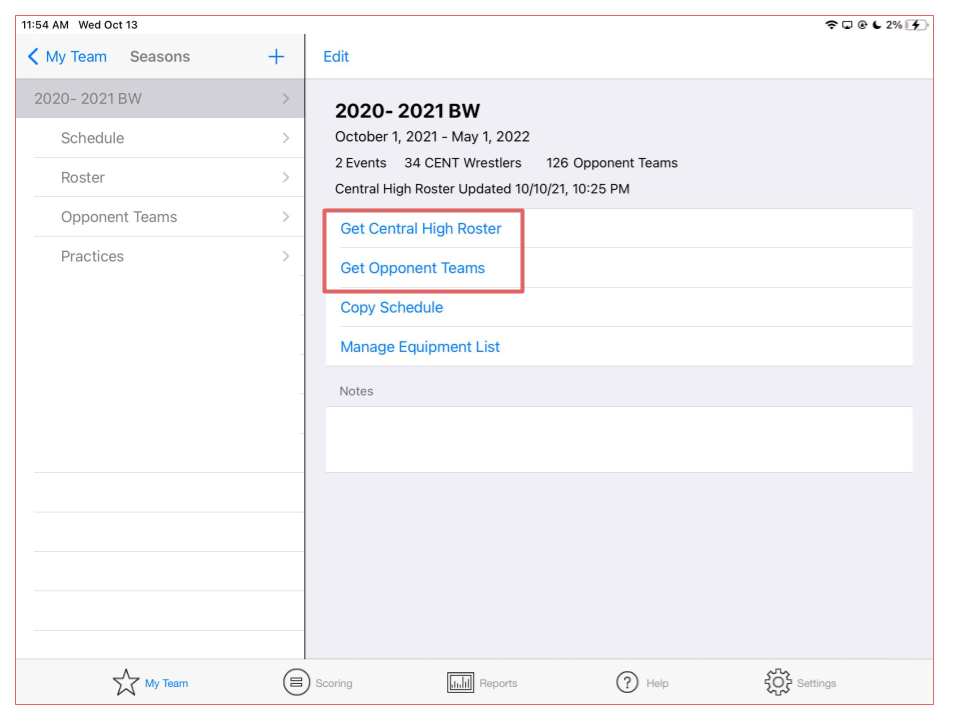Open the Settings gear icon
960x720 pixels.
tap(778, 683)
